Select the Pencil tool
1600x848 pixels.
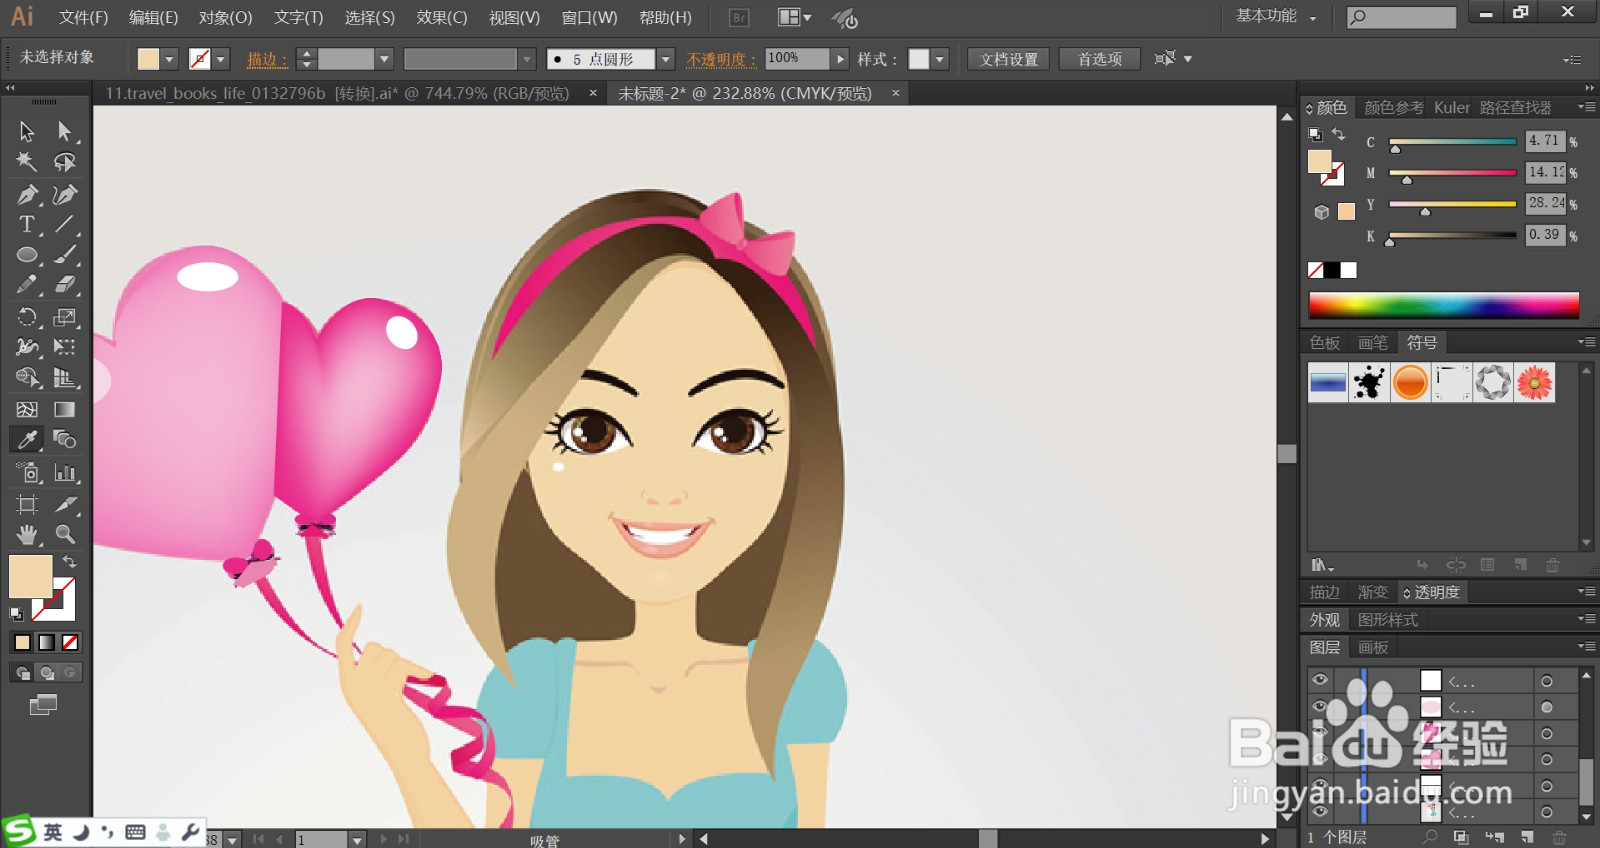[27, 285]
